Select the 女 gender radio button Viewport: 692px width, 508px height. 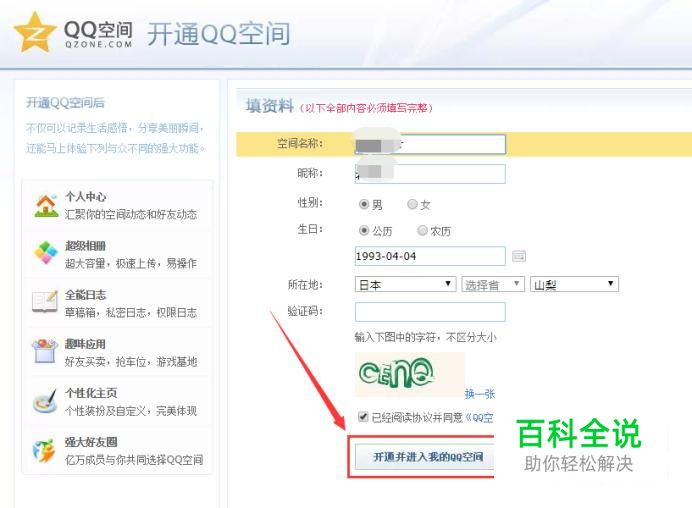(x=412, y=204)
